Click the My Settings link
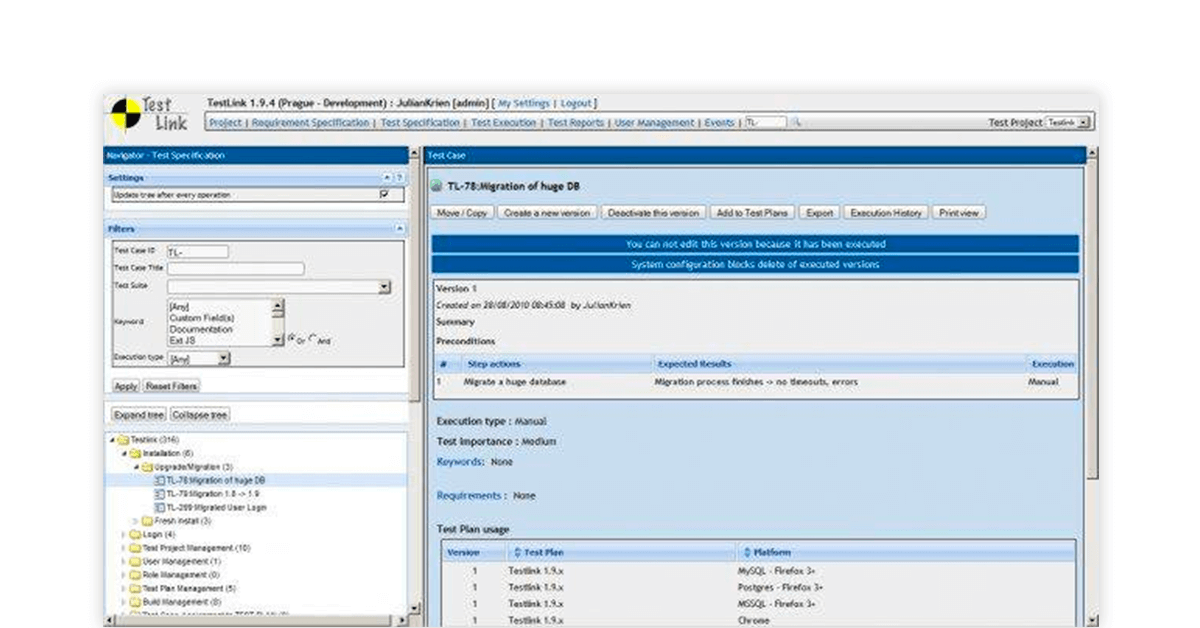 [x=524, y=103]
